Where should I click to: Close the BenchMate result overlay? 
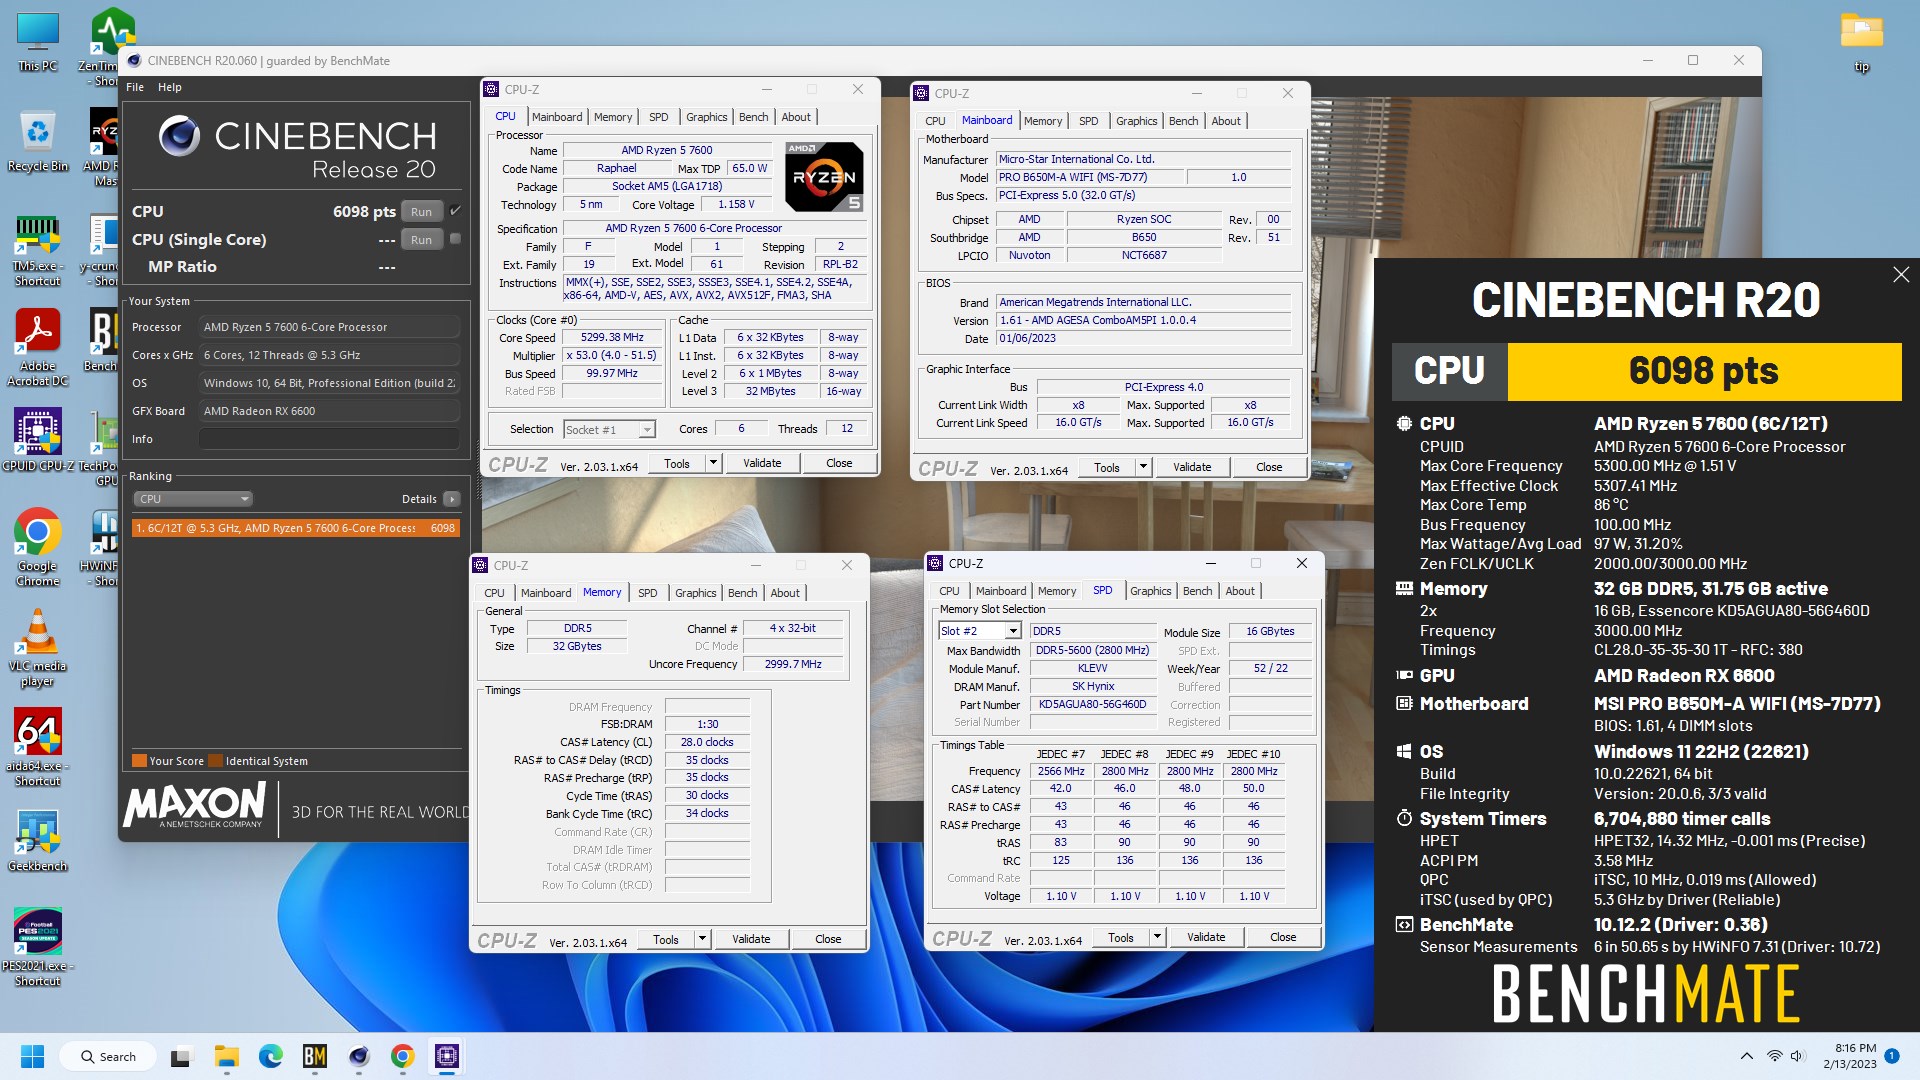1901,274
